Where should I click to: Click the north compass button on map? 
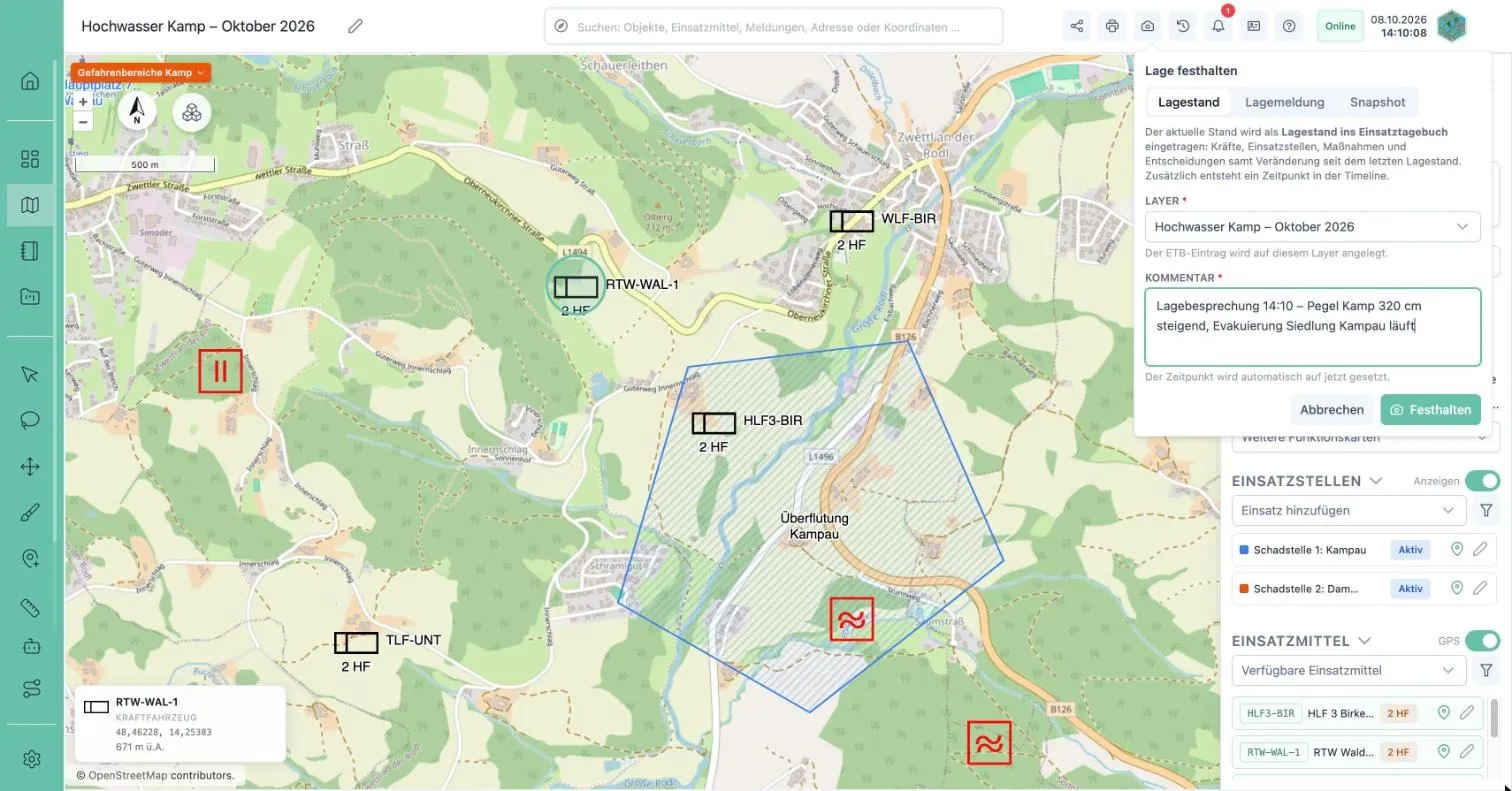pos(137,112)
